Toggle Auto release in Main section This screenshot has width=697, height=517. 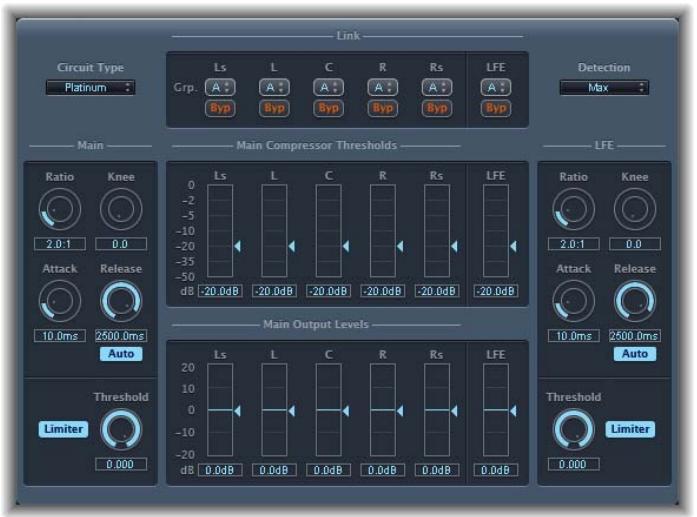[121, 354]
